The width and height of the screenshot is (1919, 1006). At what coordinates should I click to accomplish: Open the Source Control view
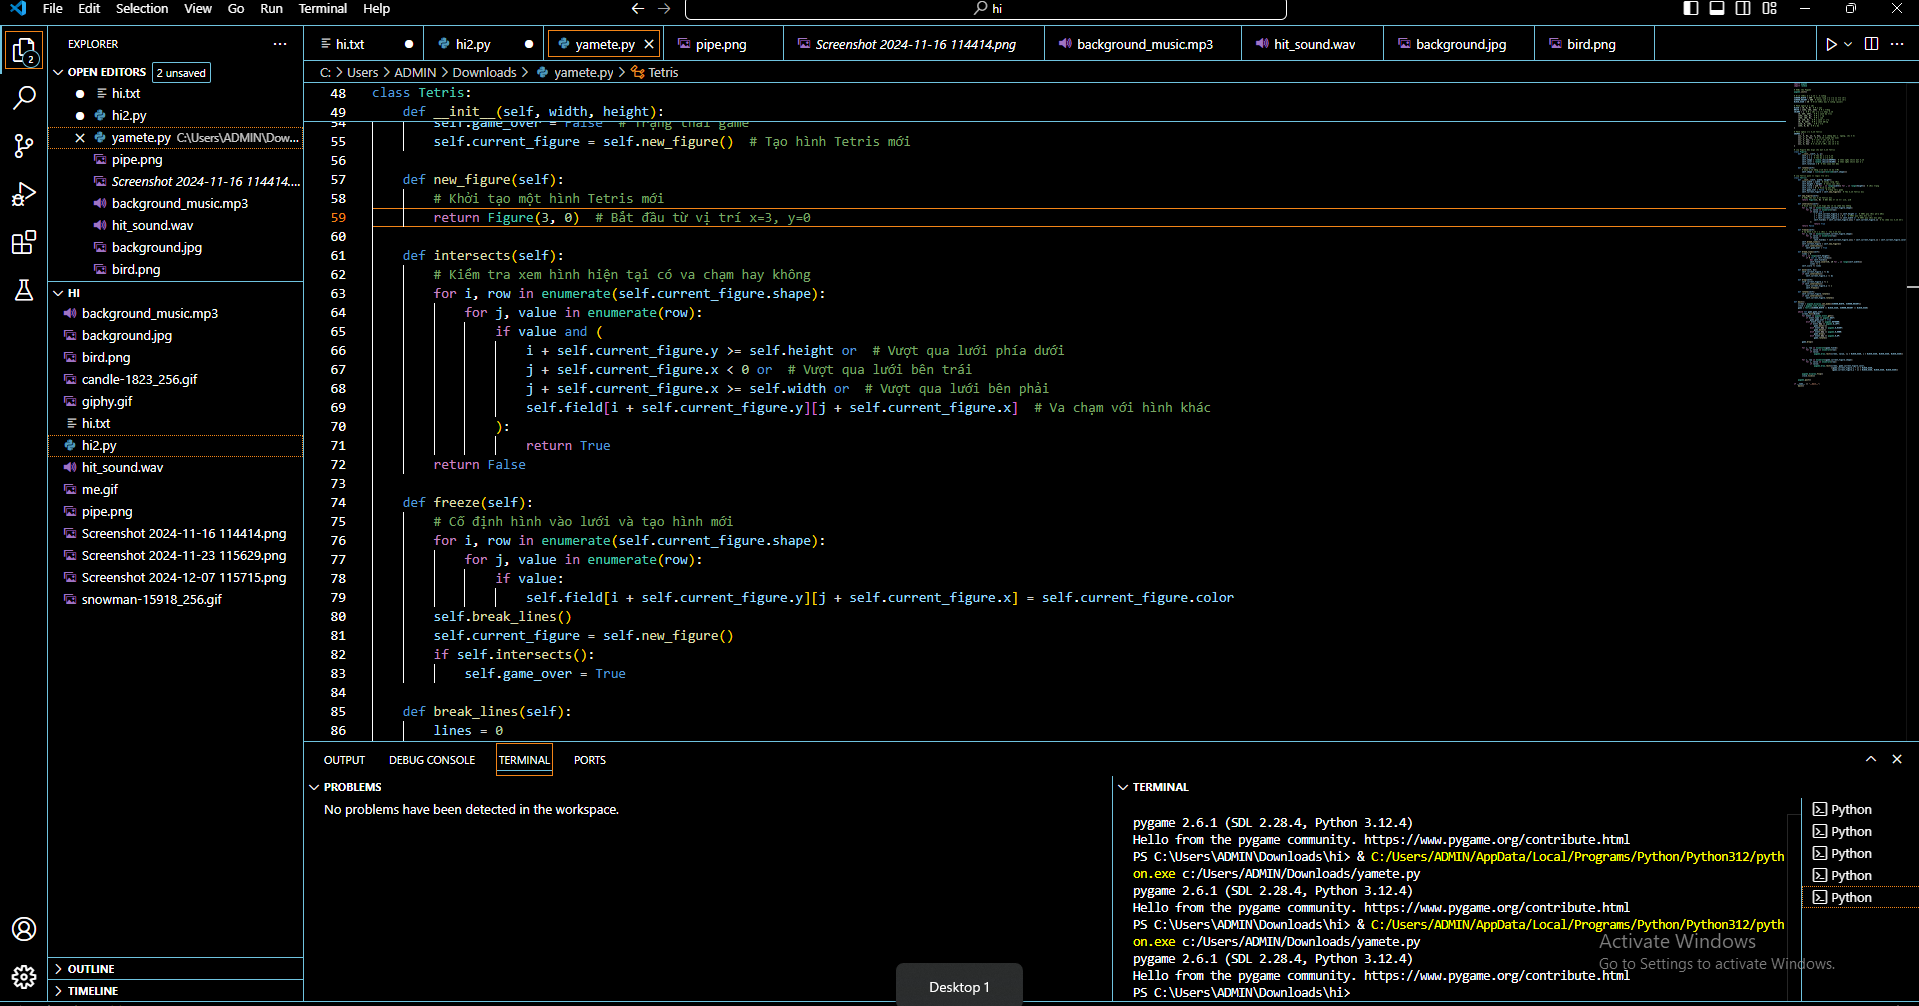[24, 146]
